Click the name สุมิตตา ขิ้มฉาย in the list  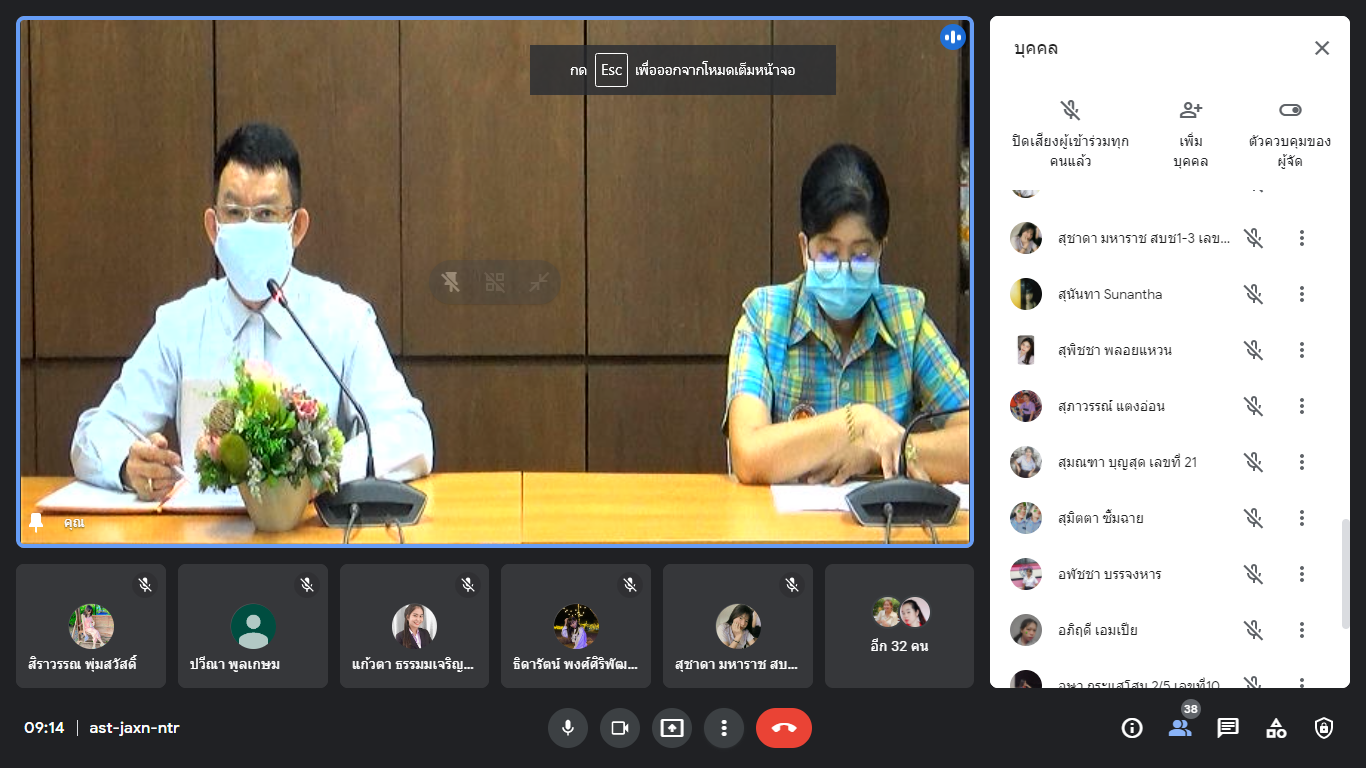click(x=1100, y=518)
